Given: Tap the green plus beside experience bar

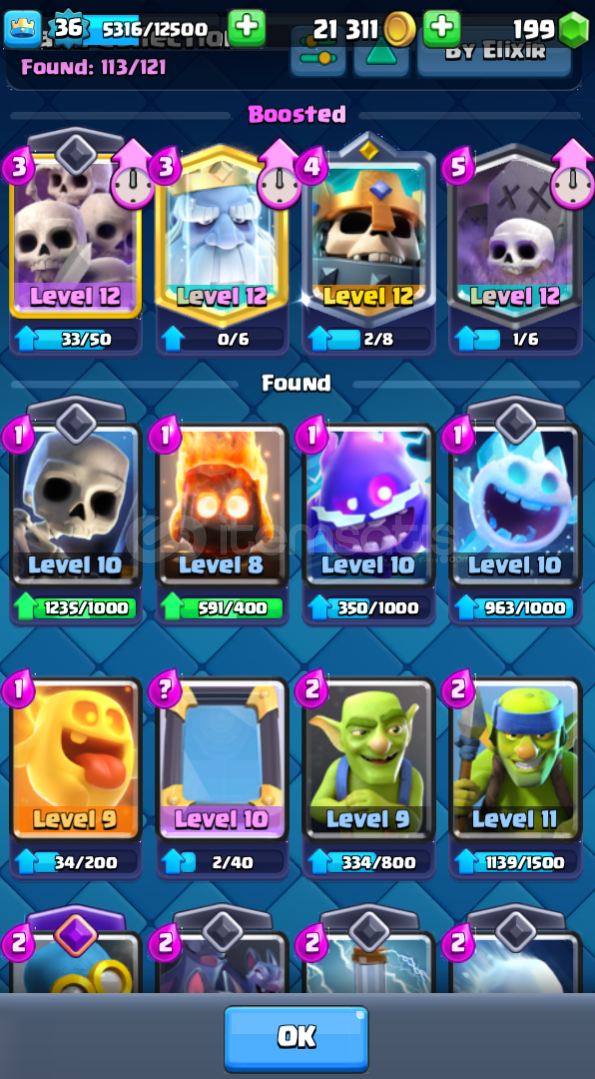Looking at the screenshot, I should (x=247, y=28).
